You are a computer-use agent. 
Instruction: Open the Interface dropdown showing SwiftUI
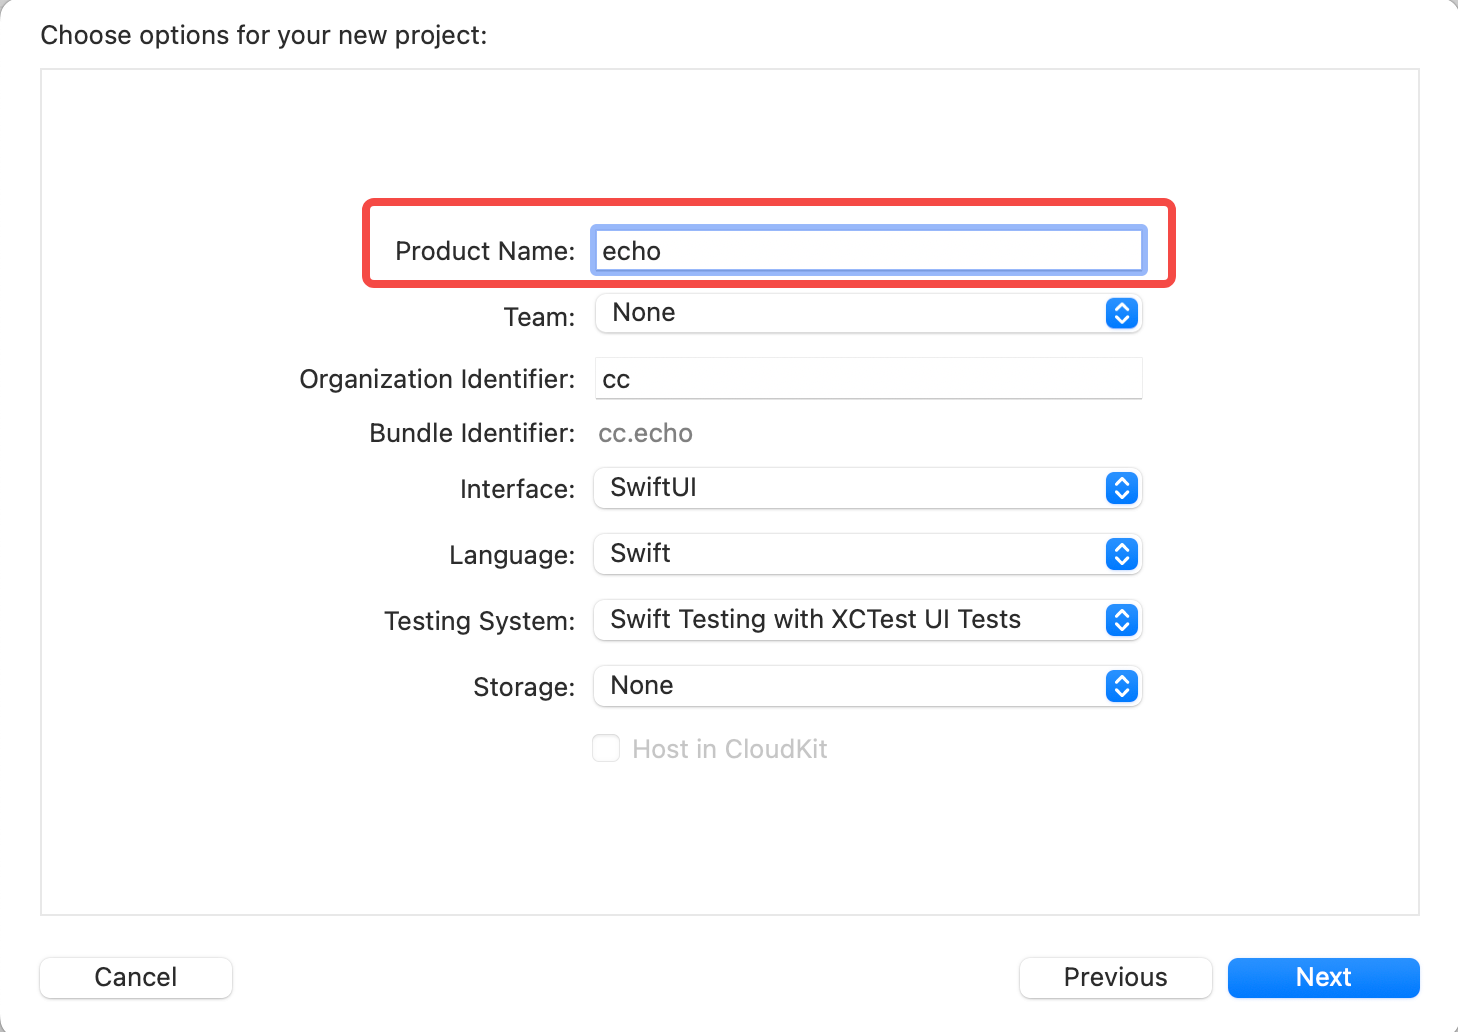[x=868, y=488]
